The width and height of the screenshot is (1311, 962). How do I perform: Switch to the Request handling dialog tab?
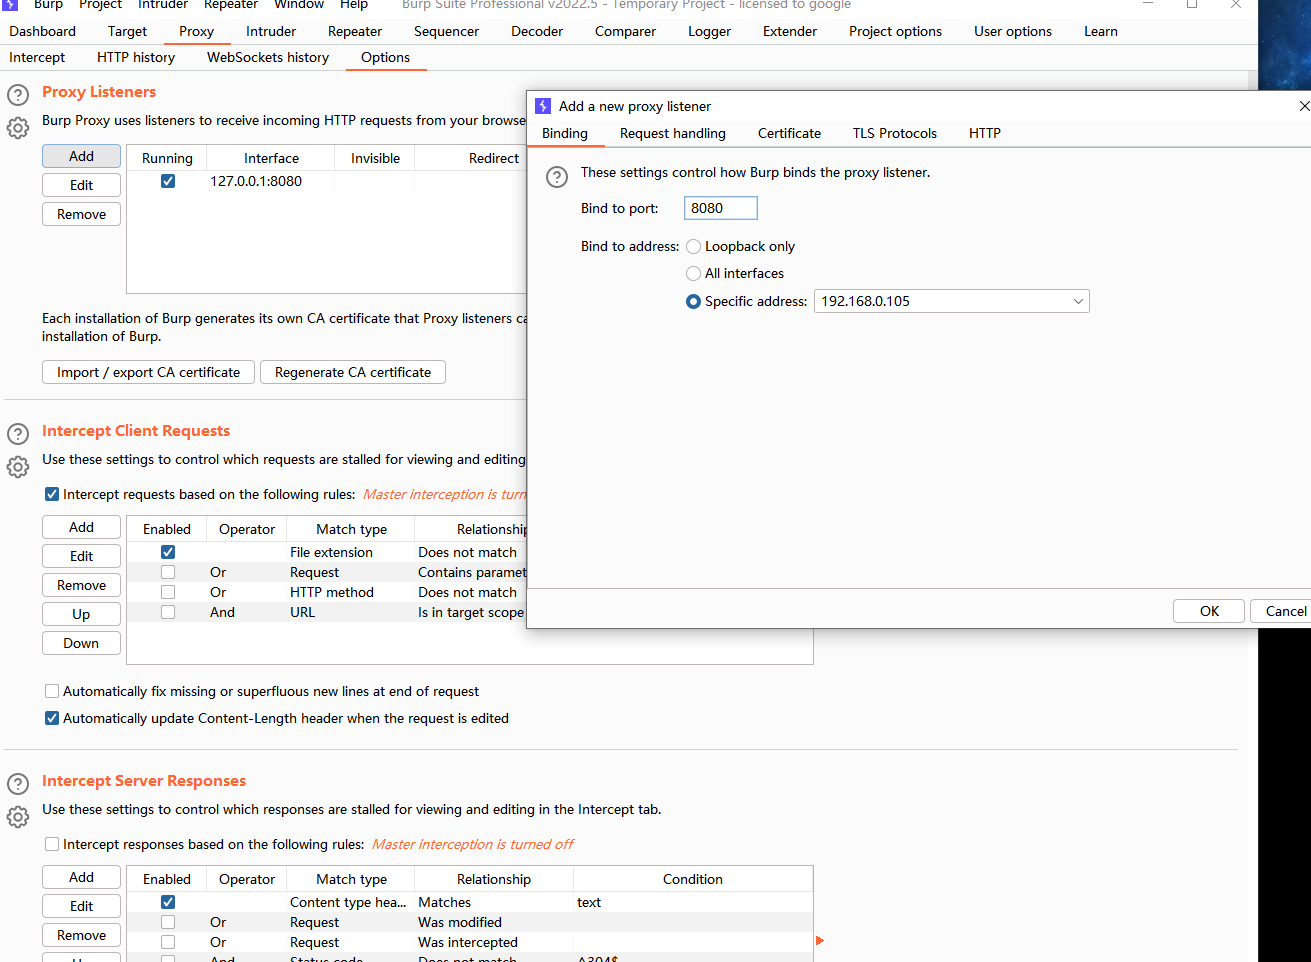(x=673, y=133)
